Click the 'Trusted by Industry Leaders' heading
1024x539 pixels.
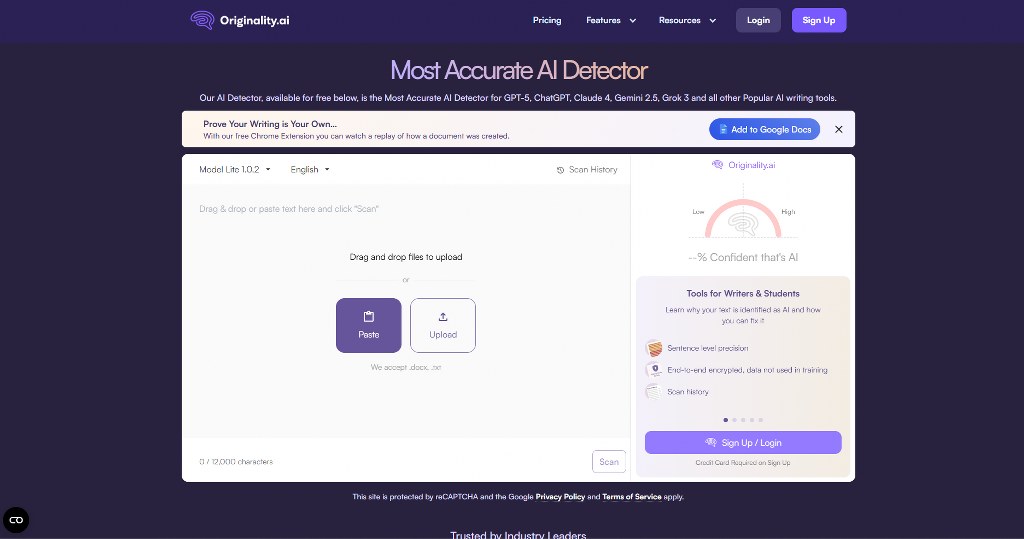coord(518,534)
